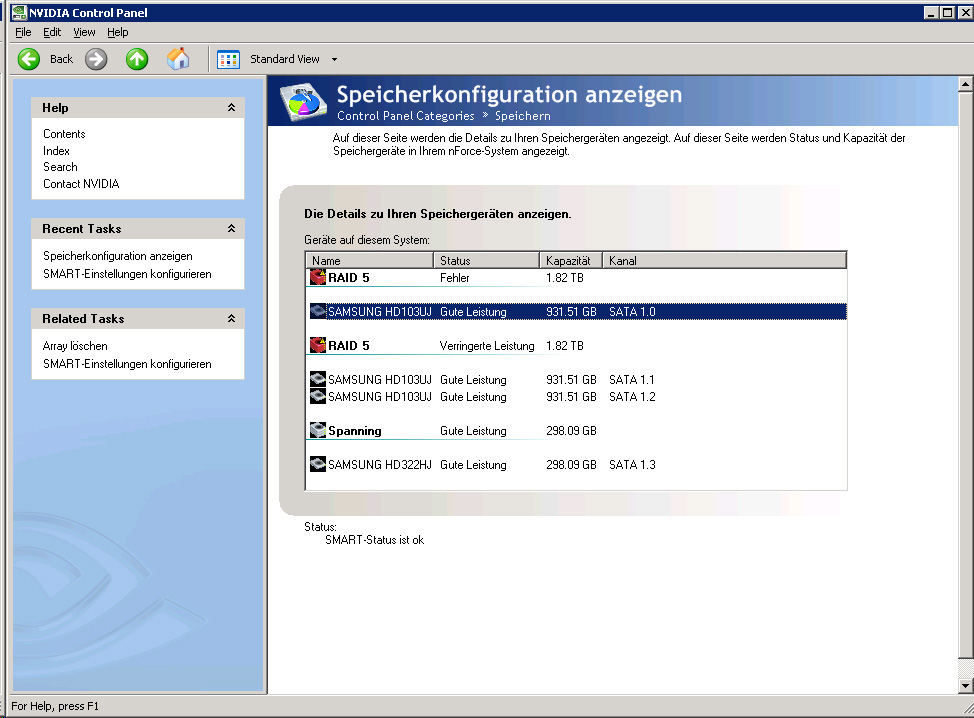Select the SAMSUNG HD103UJ name on SATA 1.2
974x718 pixels.
(x=380, y=396)
